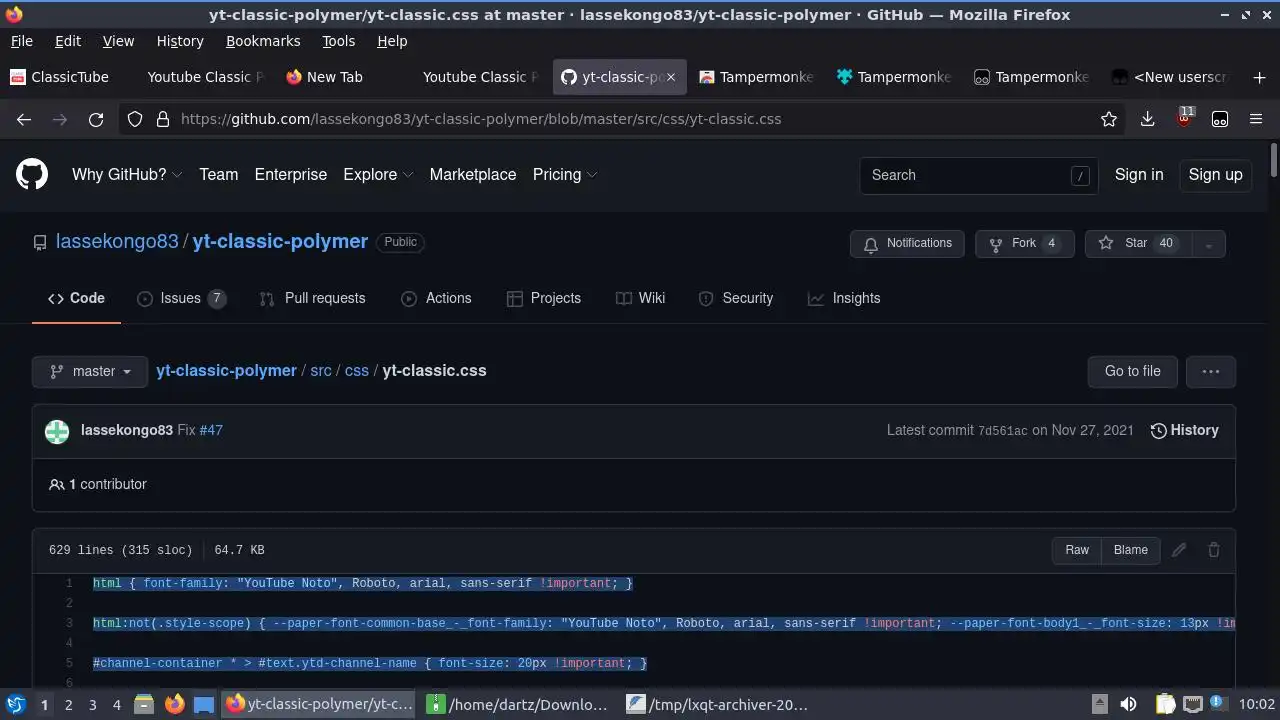
Task: Open the Issues repository tab
Action: click(x=181, y=298)
